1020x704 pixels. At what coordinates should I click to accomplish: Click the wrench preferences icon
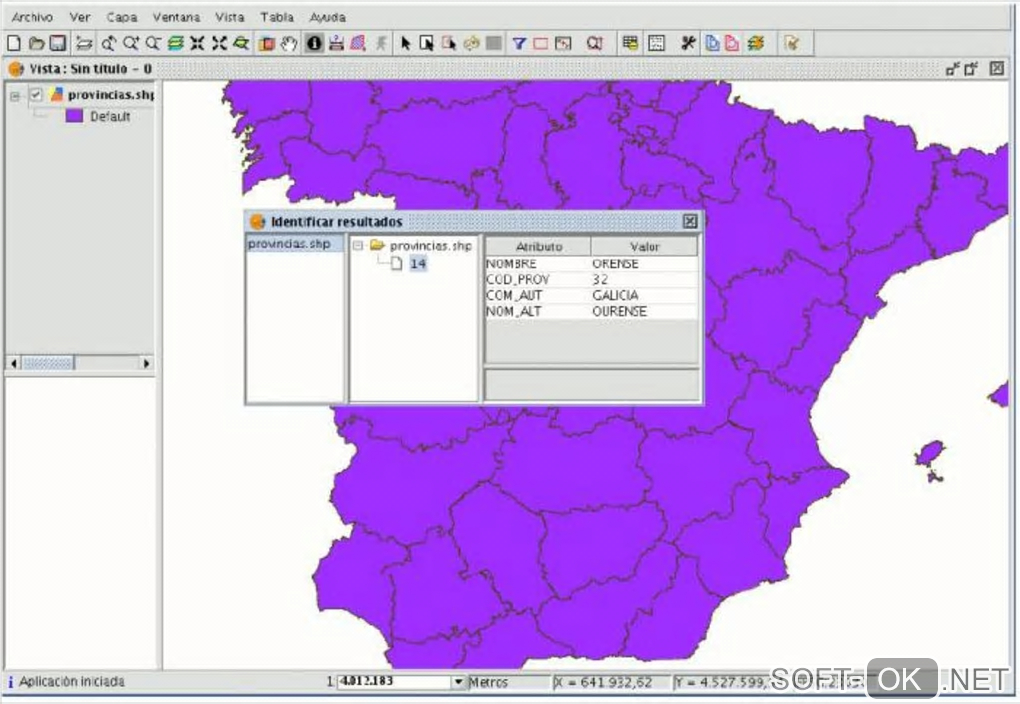click(x=688, y=44)
